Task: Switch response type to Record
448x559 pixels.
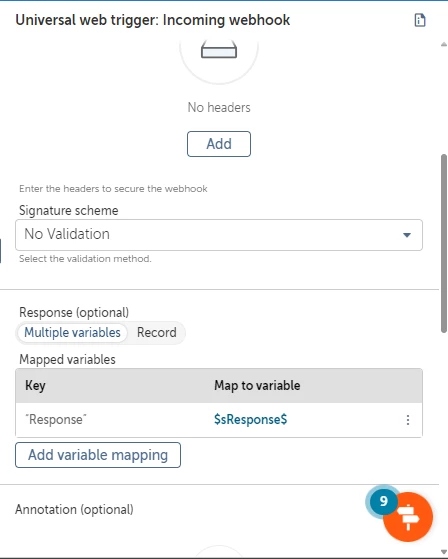Action: (x=156, y=333)
